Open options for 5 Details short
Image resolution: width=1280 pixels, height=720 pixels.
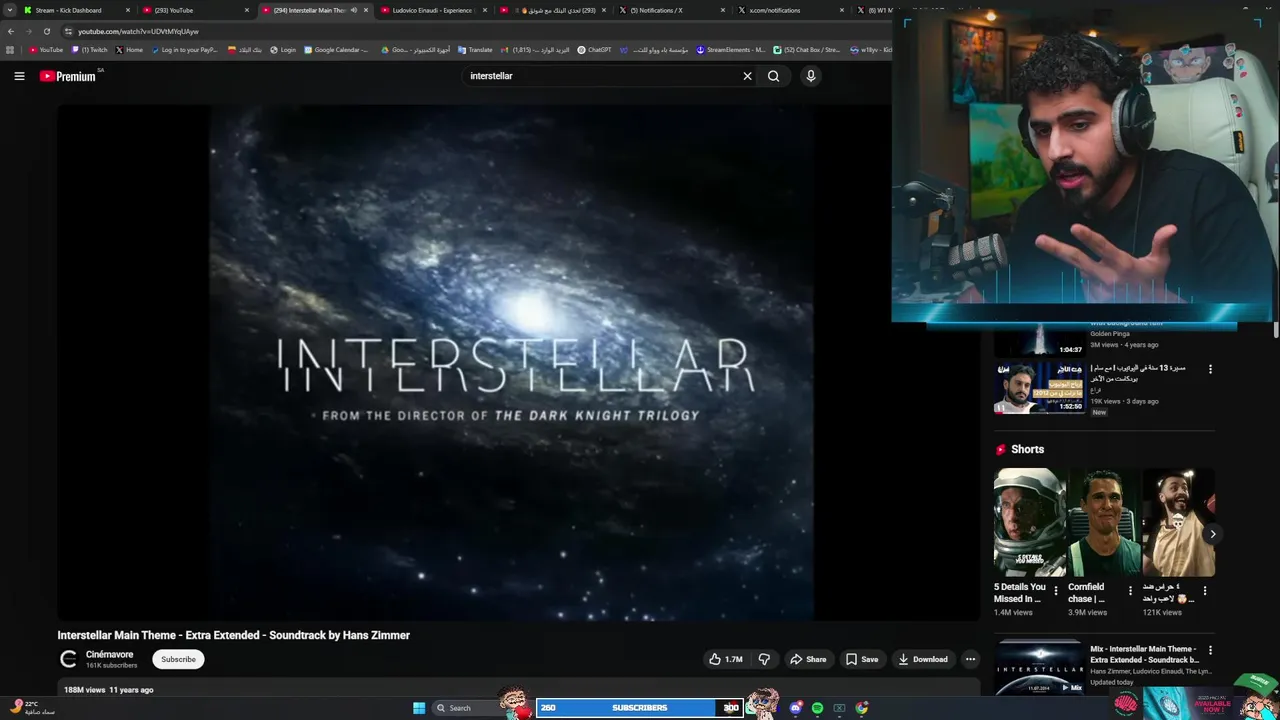coord(1056,591)
